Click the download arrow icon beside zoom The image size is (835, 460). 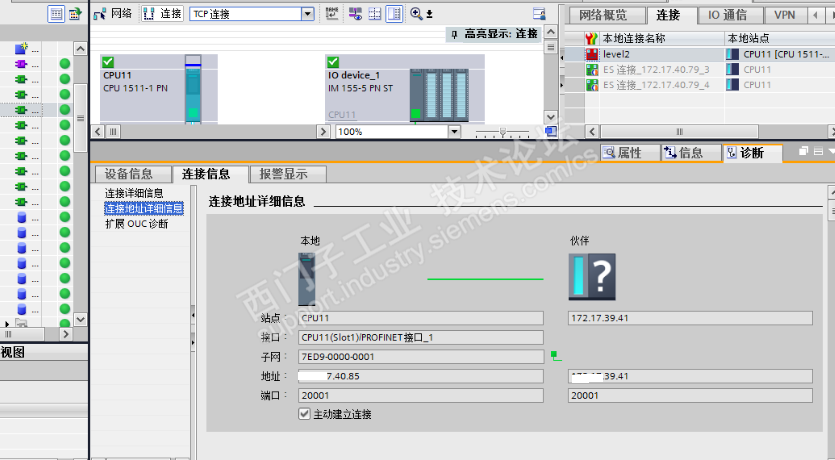click(x=429, y=14)
